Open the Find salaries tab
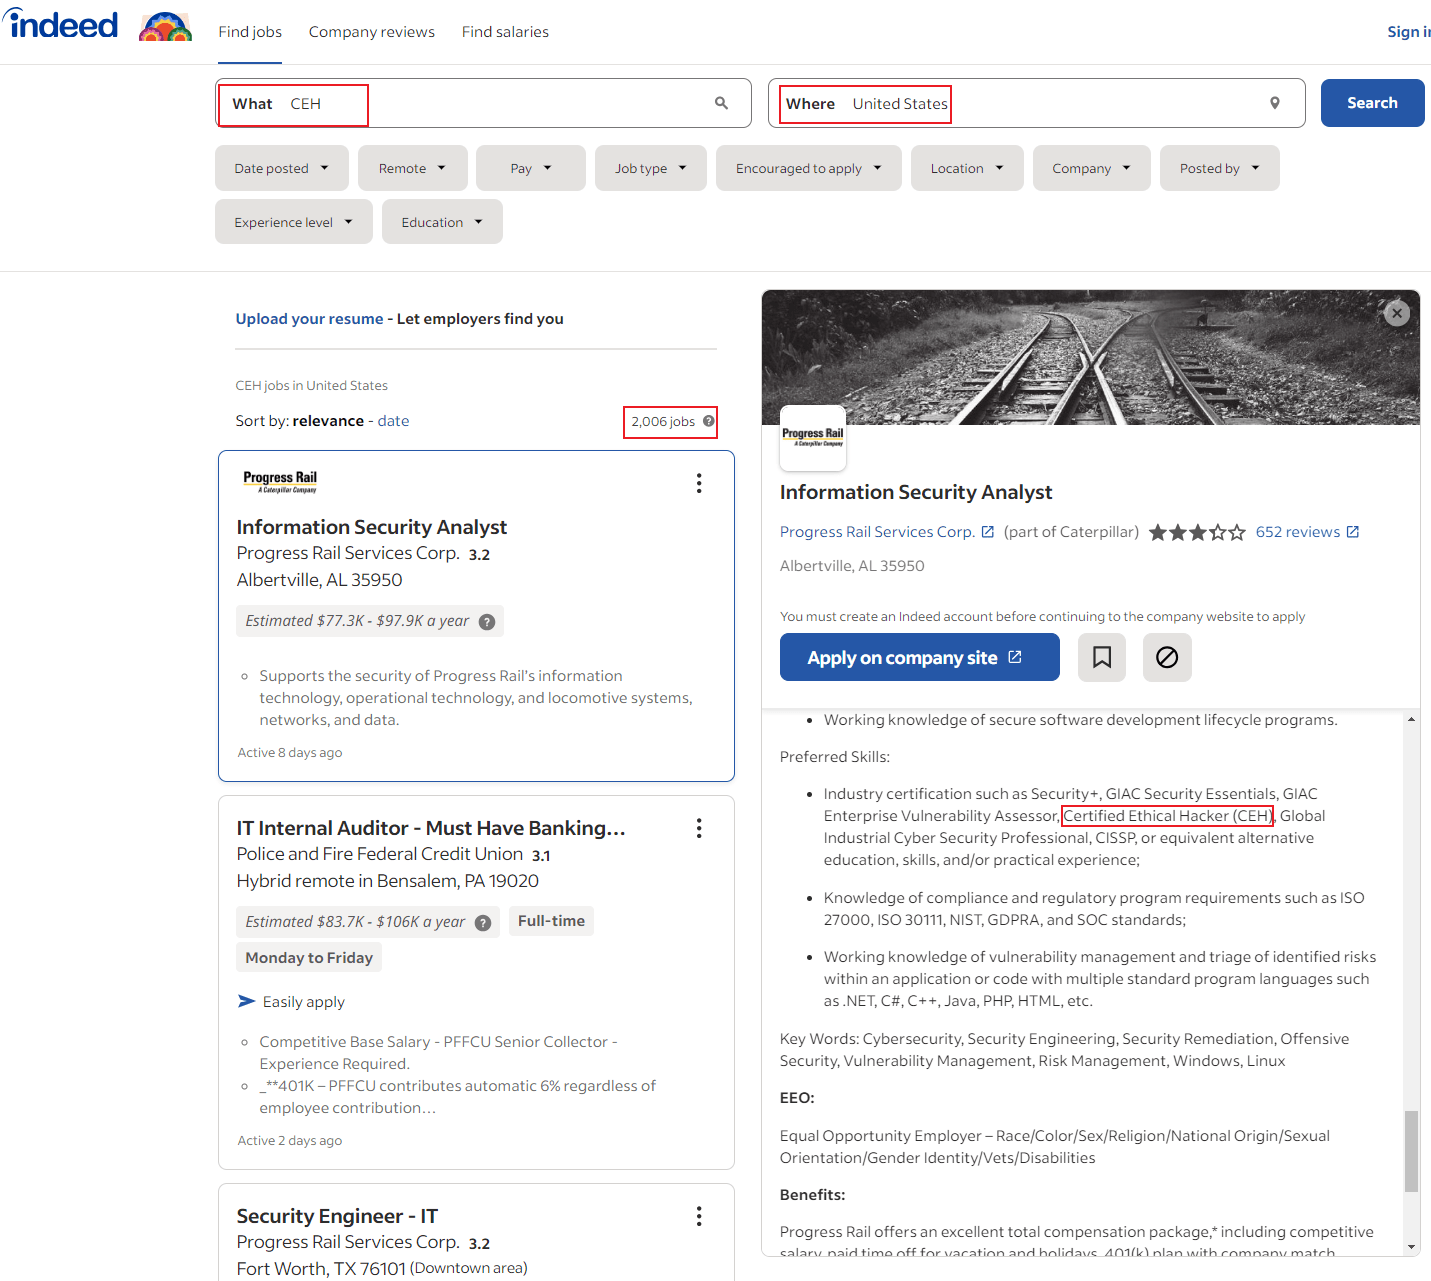1431x1281 pixels. click(505, 32)
